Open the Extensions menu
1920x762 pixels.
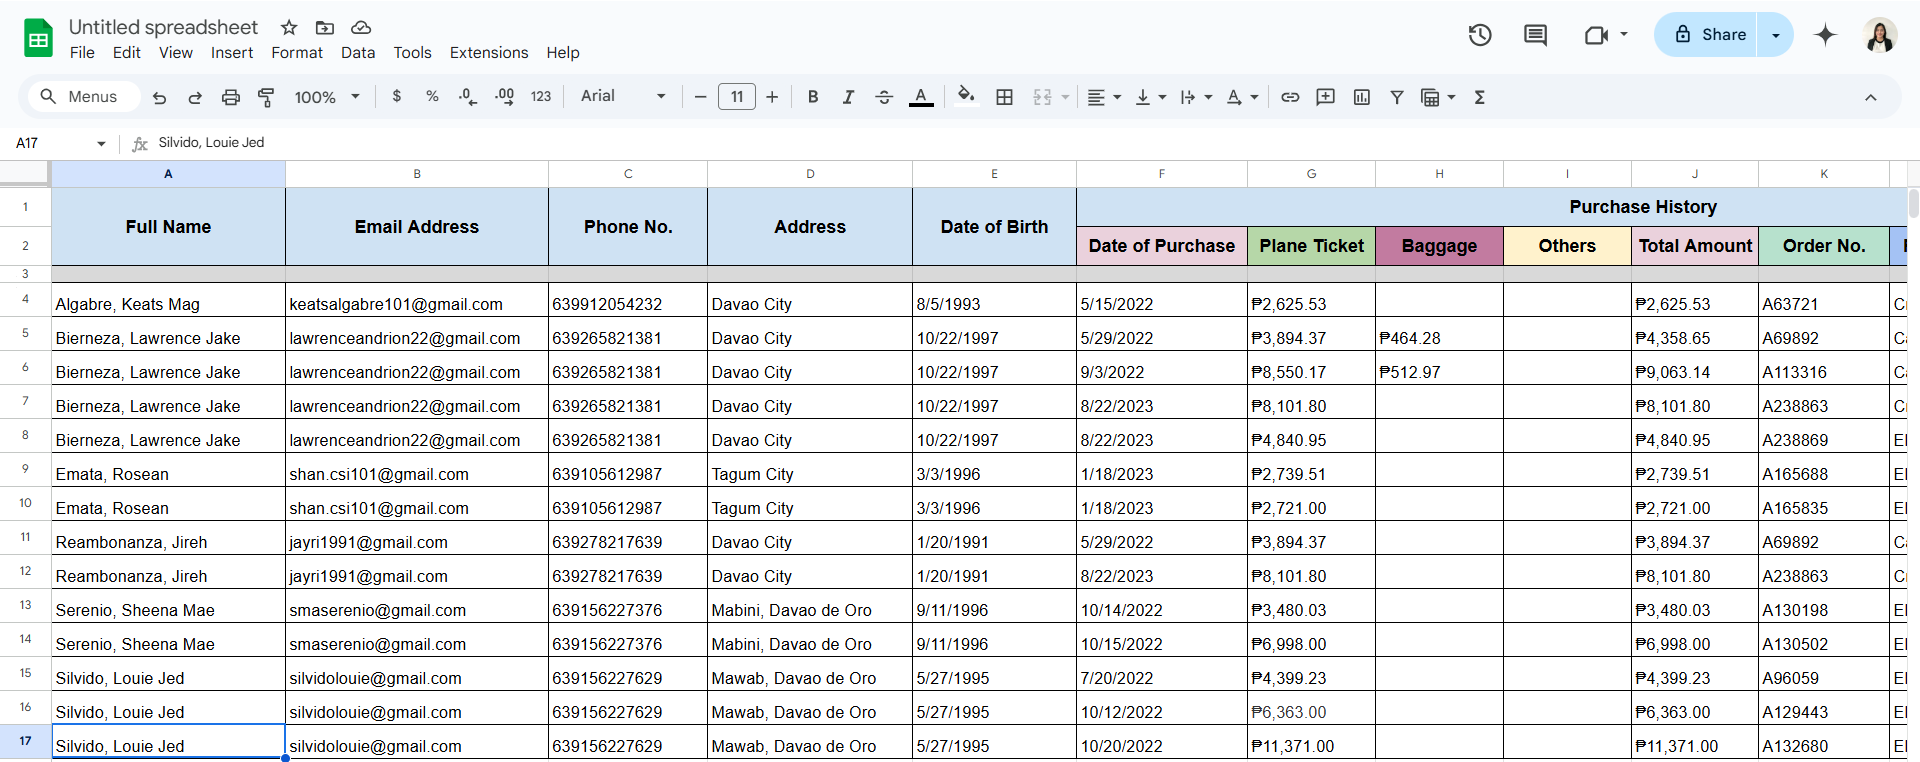(488, 53)
